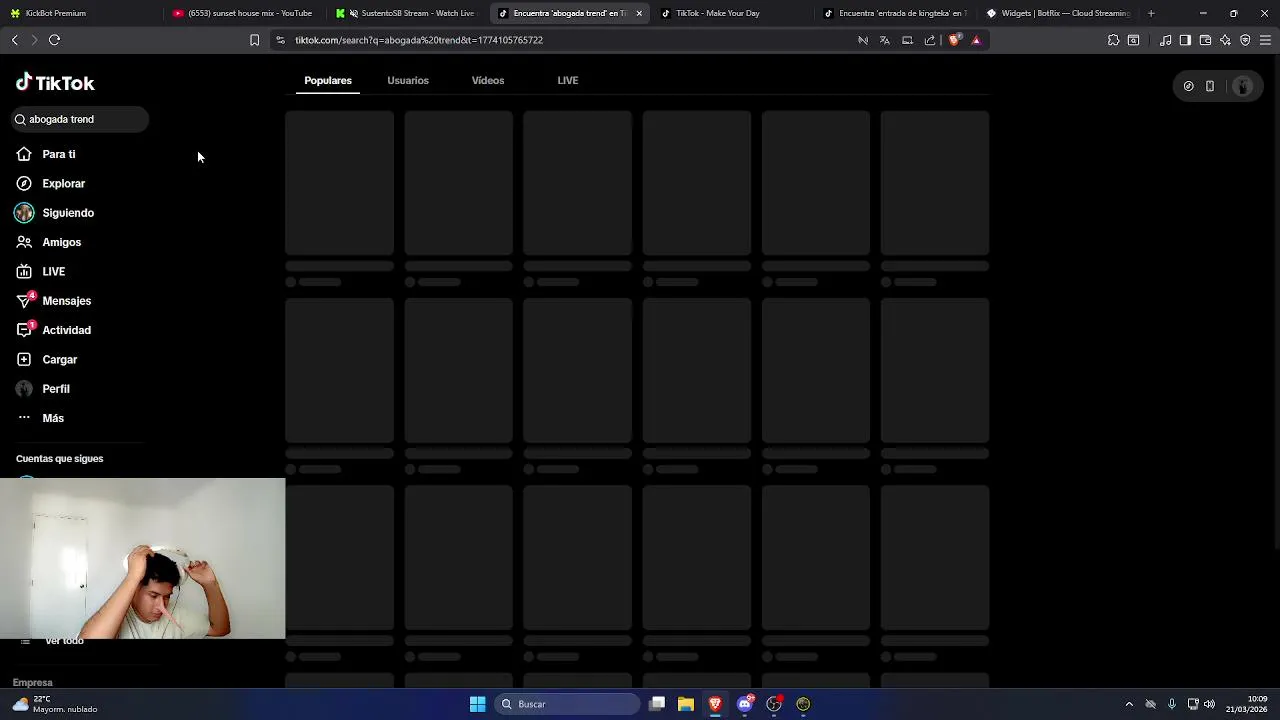Open the Brave Rewards triangle icon
The height and width of the screenshot is (720, 1280).
[976, 40]
